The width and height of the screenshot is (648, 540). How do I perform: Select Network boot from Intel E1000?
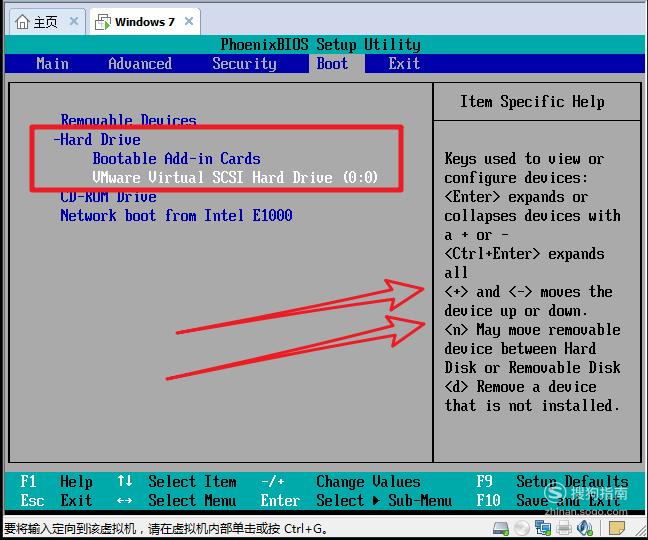tap(176, 215)
